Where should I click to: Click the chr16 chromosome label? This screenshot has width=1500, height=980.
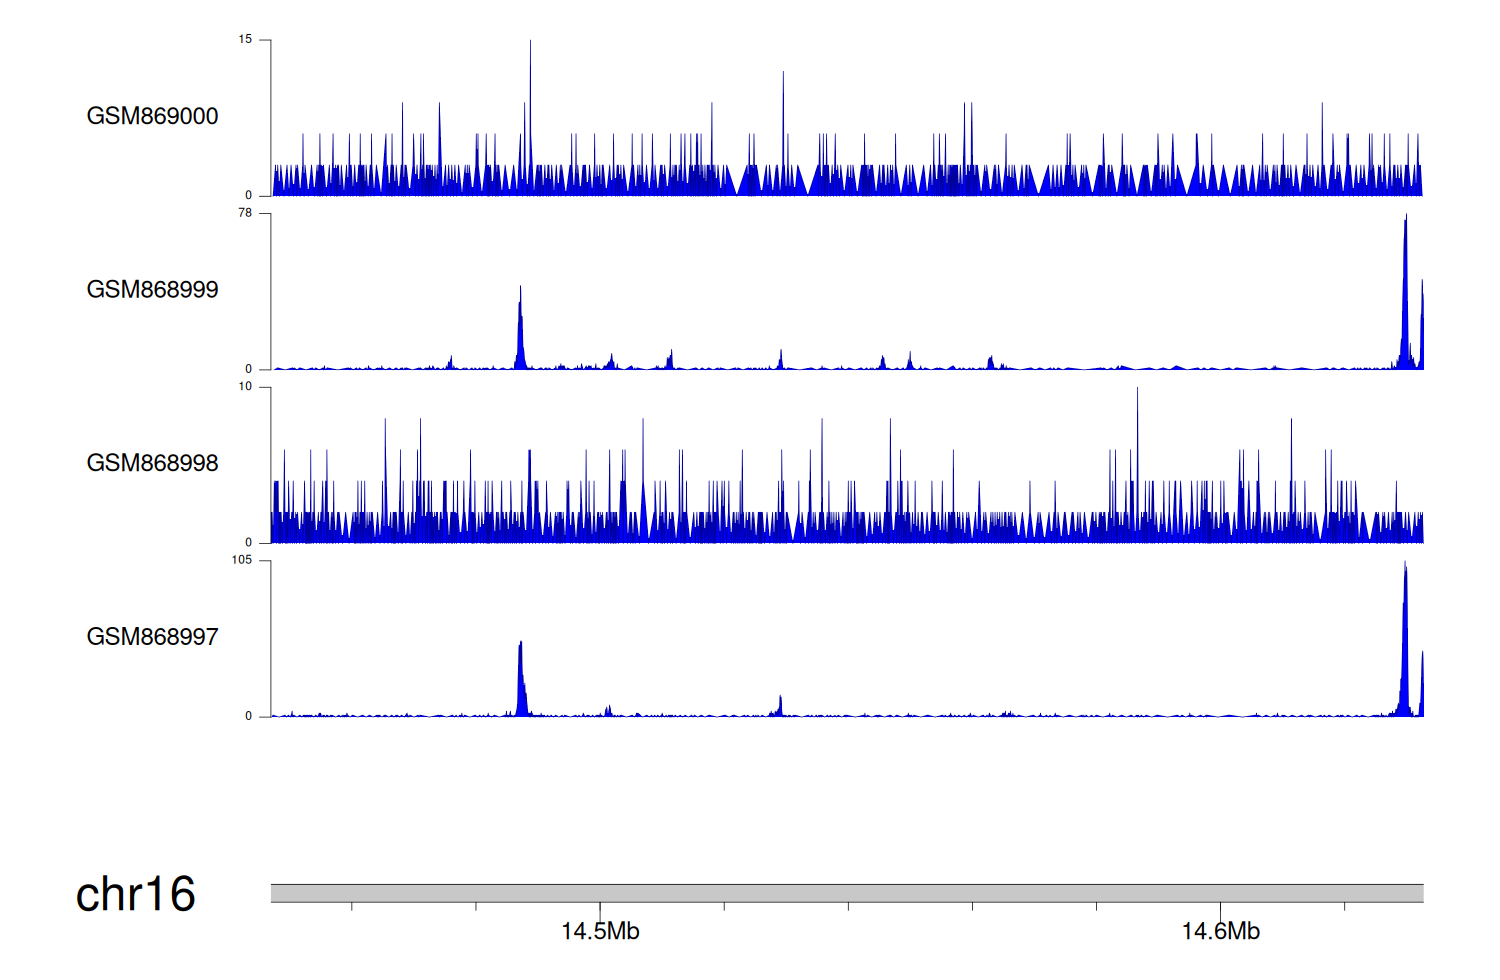pyautogui.click(x=135, y=894)
